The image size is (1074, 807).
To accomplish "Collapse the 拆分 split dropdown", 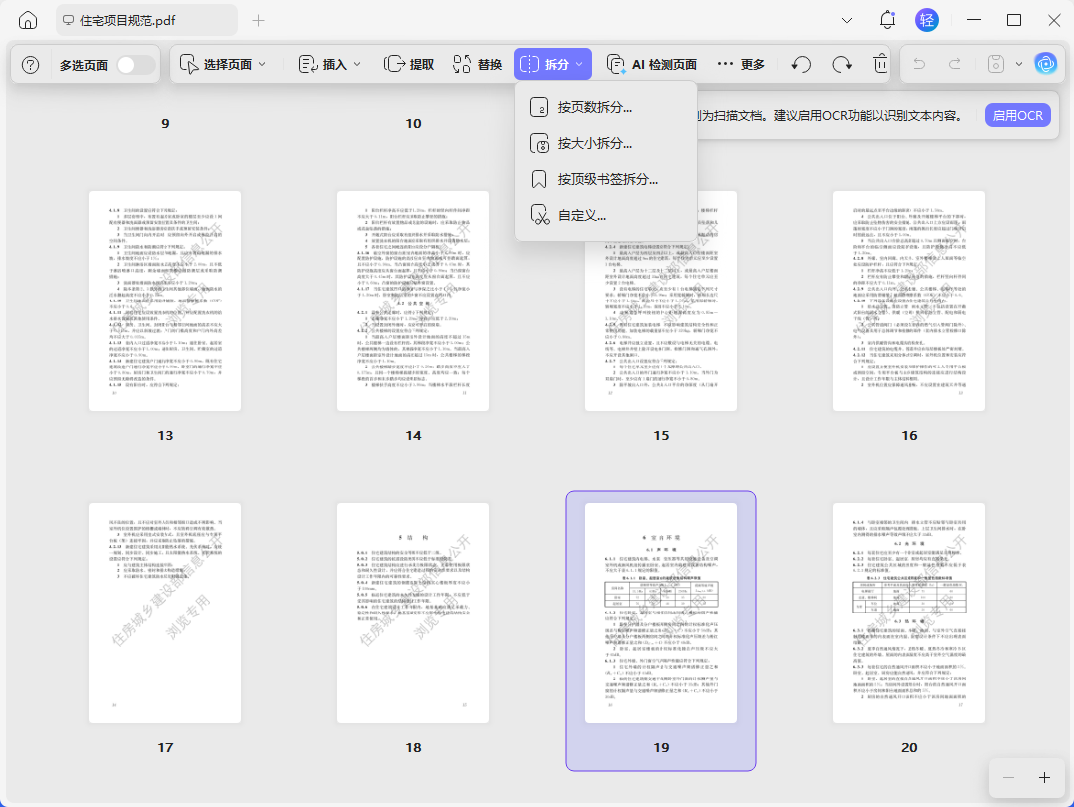I will point(553,64).
